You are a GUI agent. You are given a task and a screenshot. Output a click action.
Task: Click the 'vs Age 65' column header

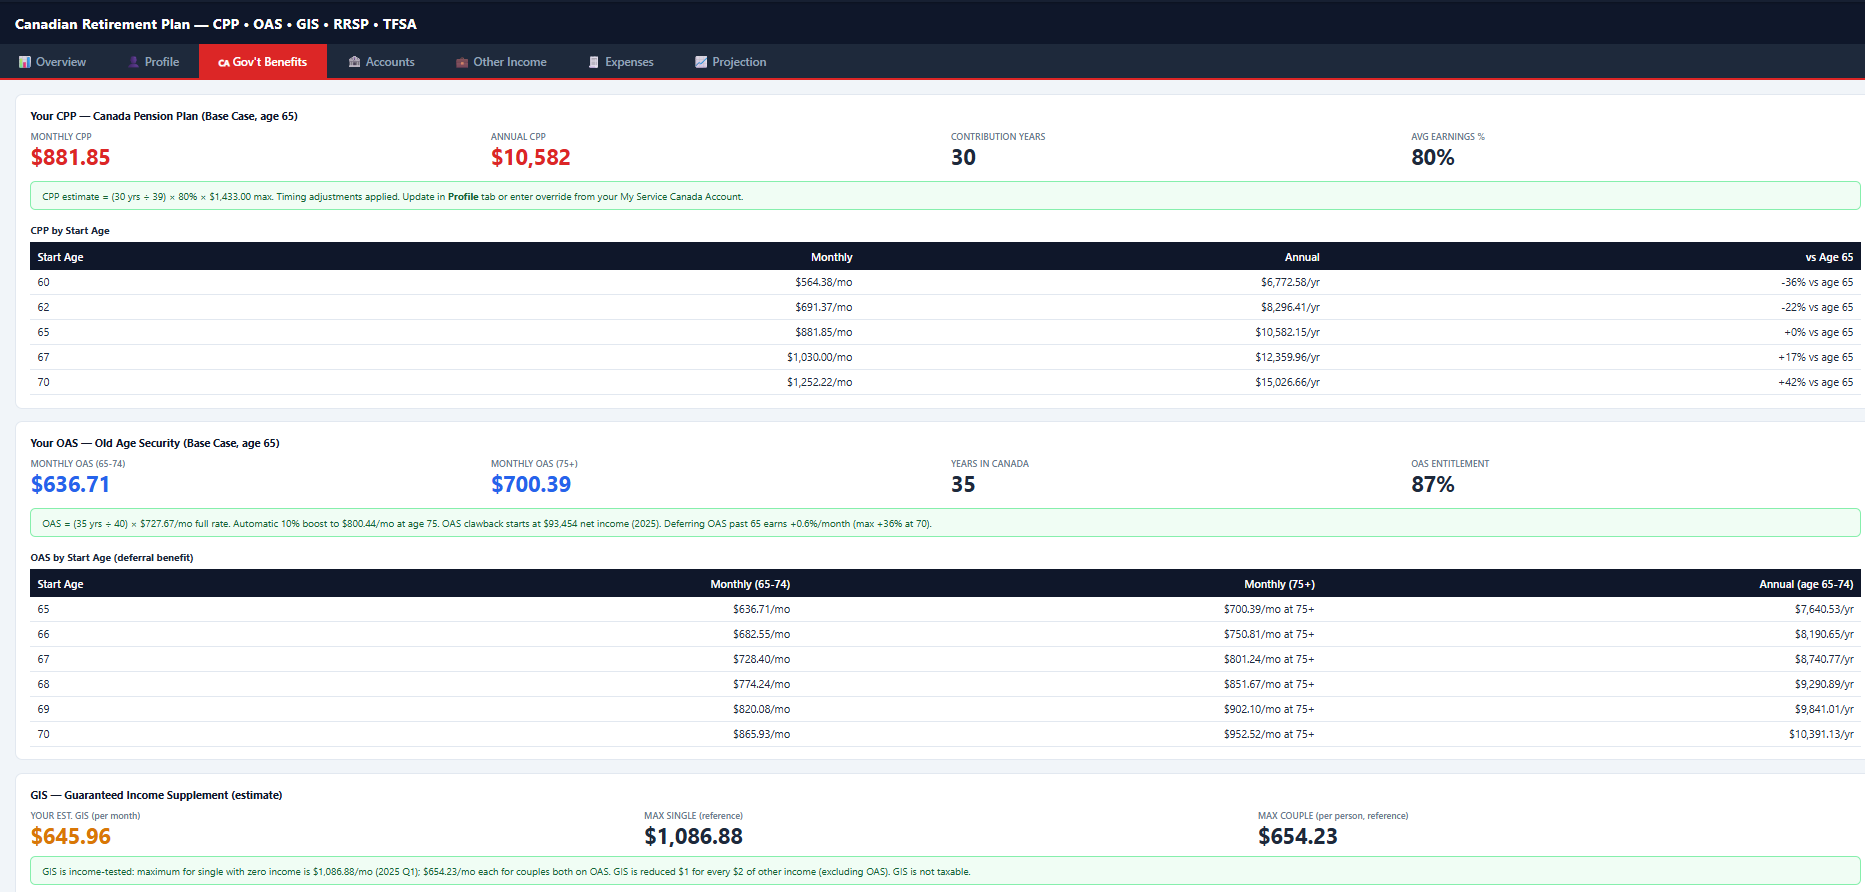pos(1828,257)
